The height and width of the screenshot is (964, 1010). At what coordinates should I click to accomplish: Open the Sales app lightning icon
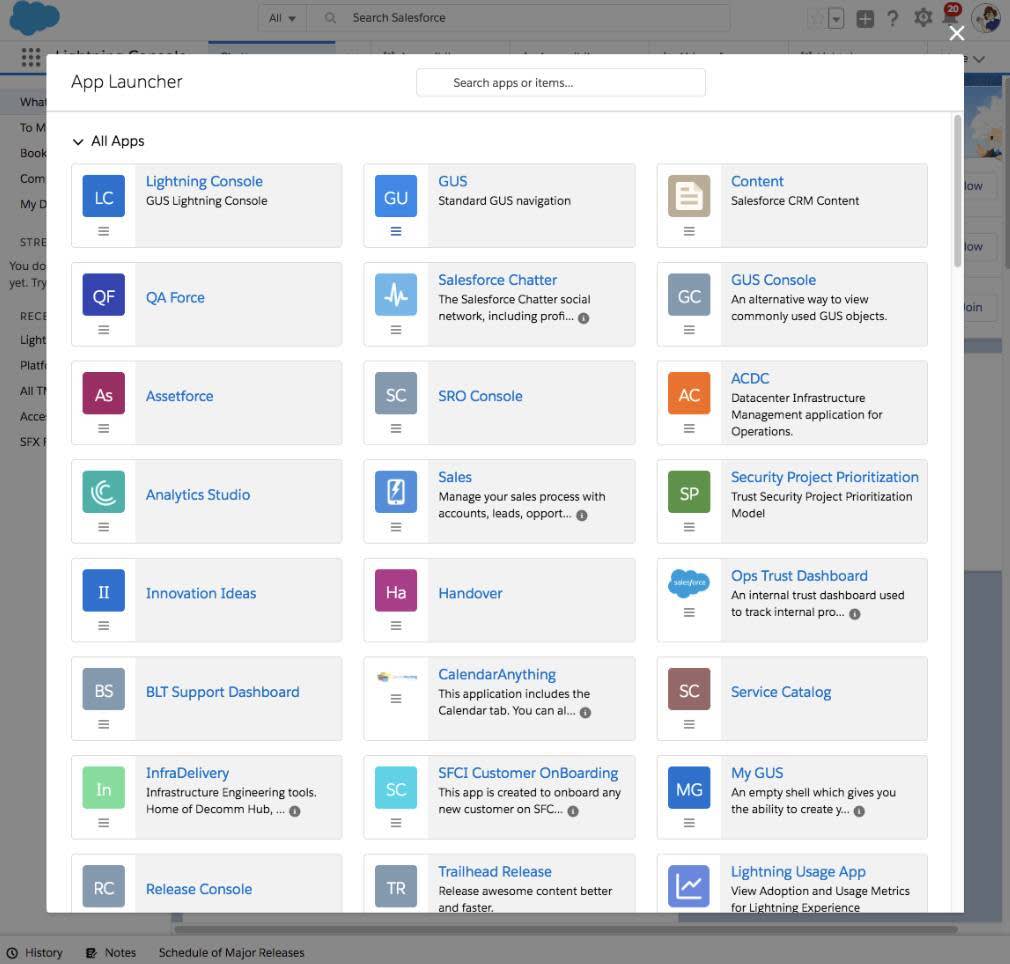click(x=395, y=492)
